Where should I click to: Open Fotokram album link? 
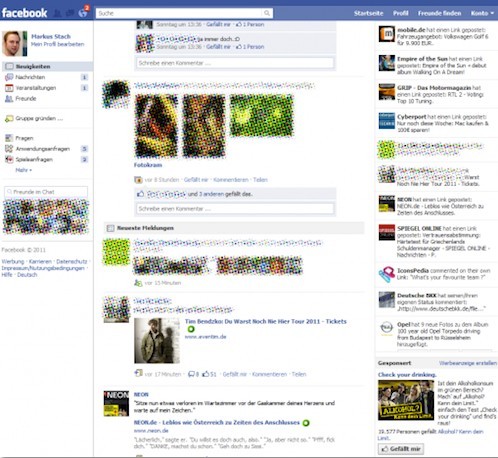pos(148,165)
